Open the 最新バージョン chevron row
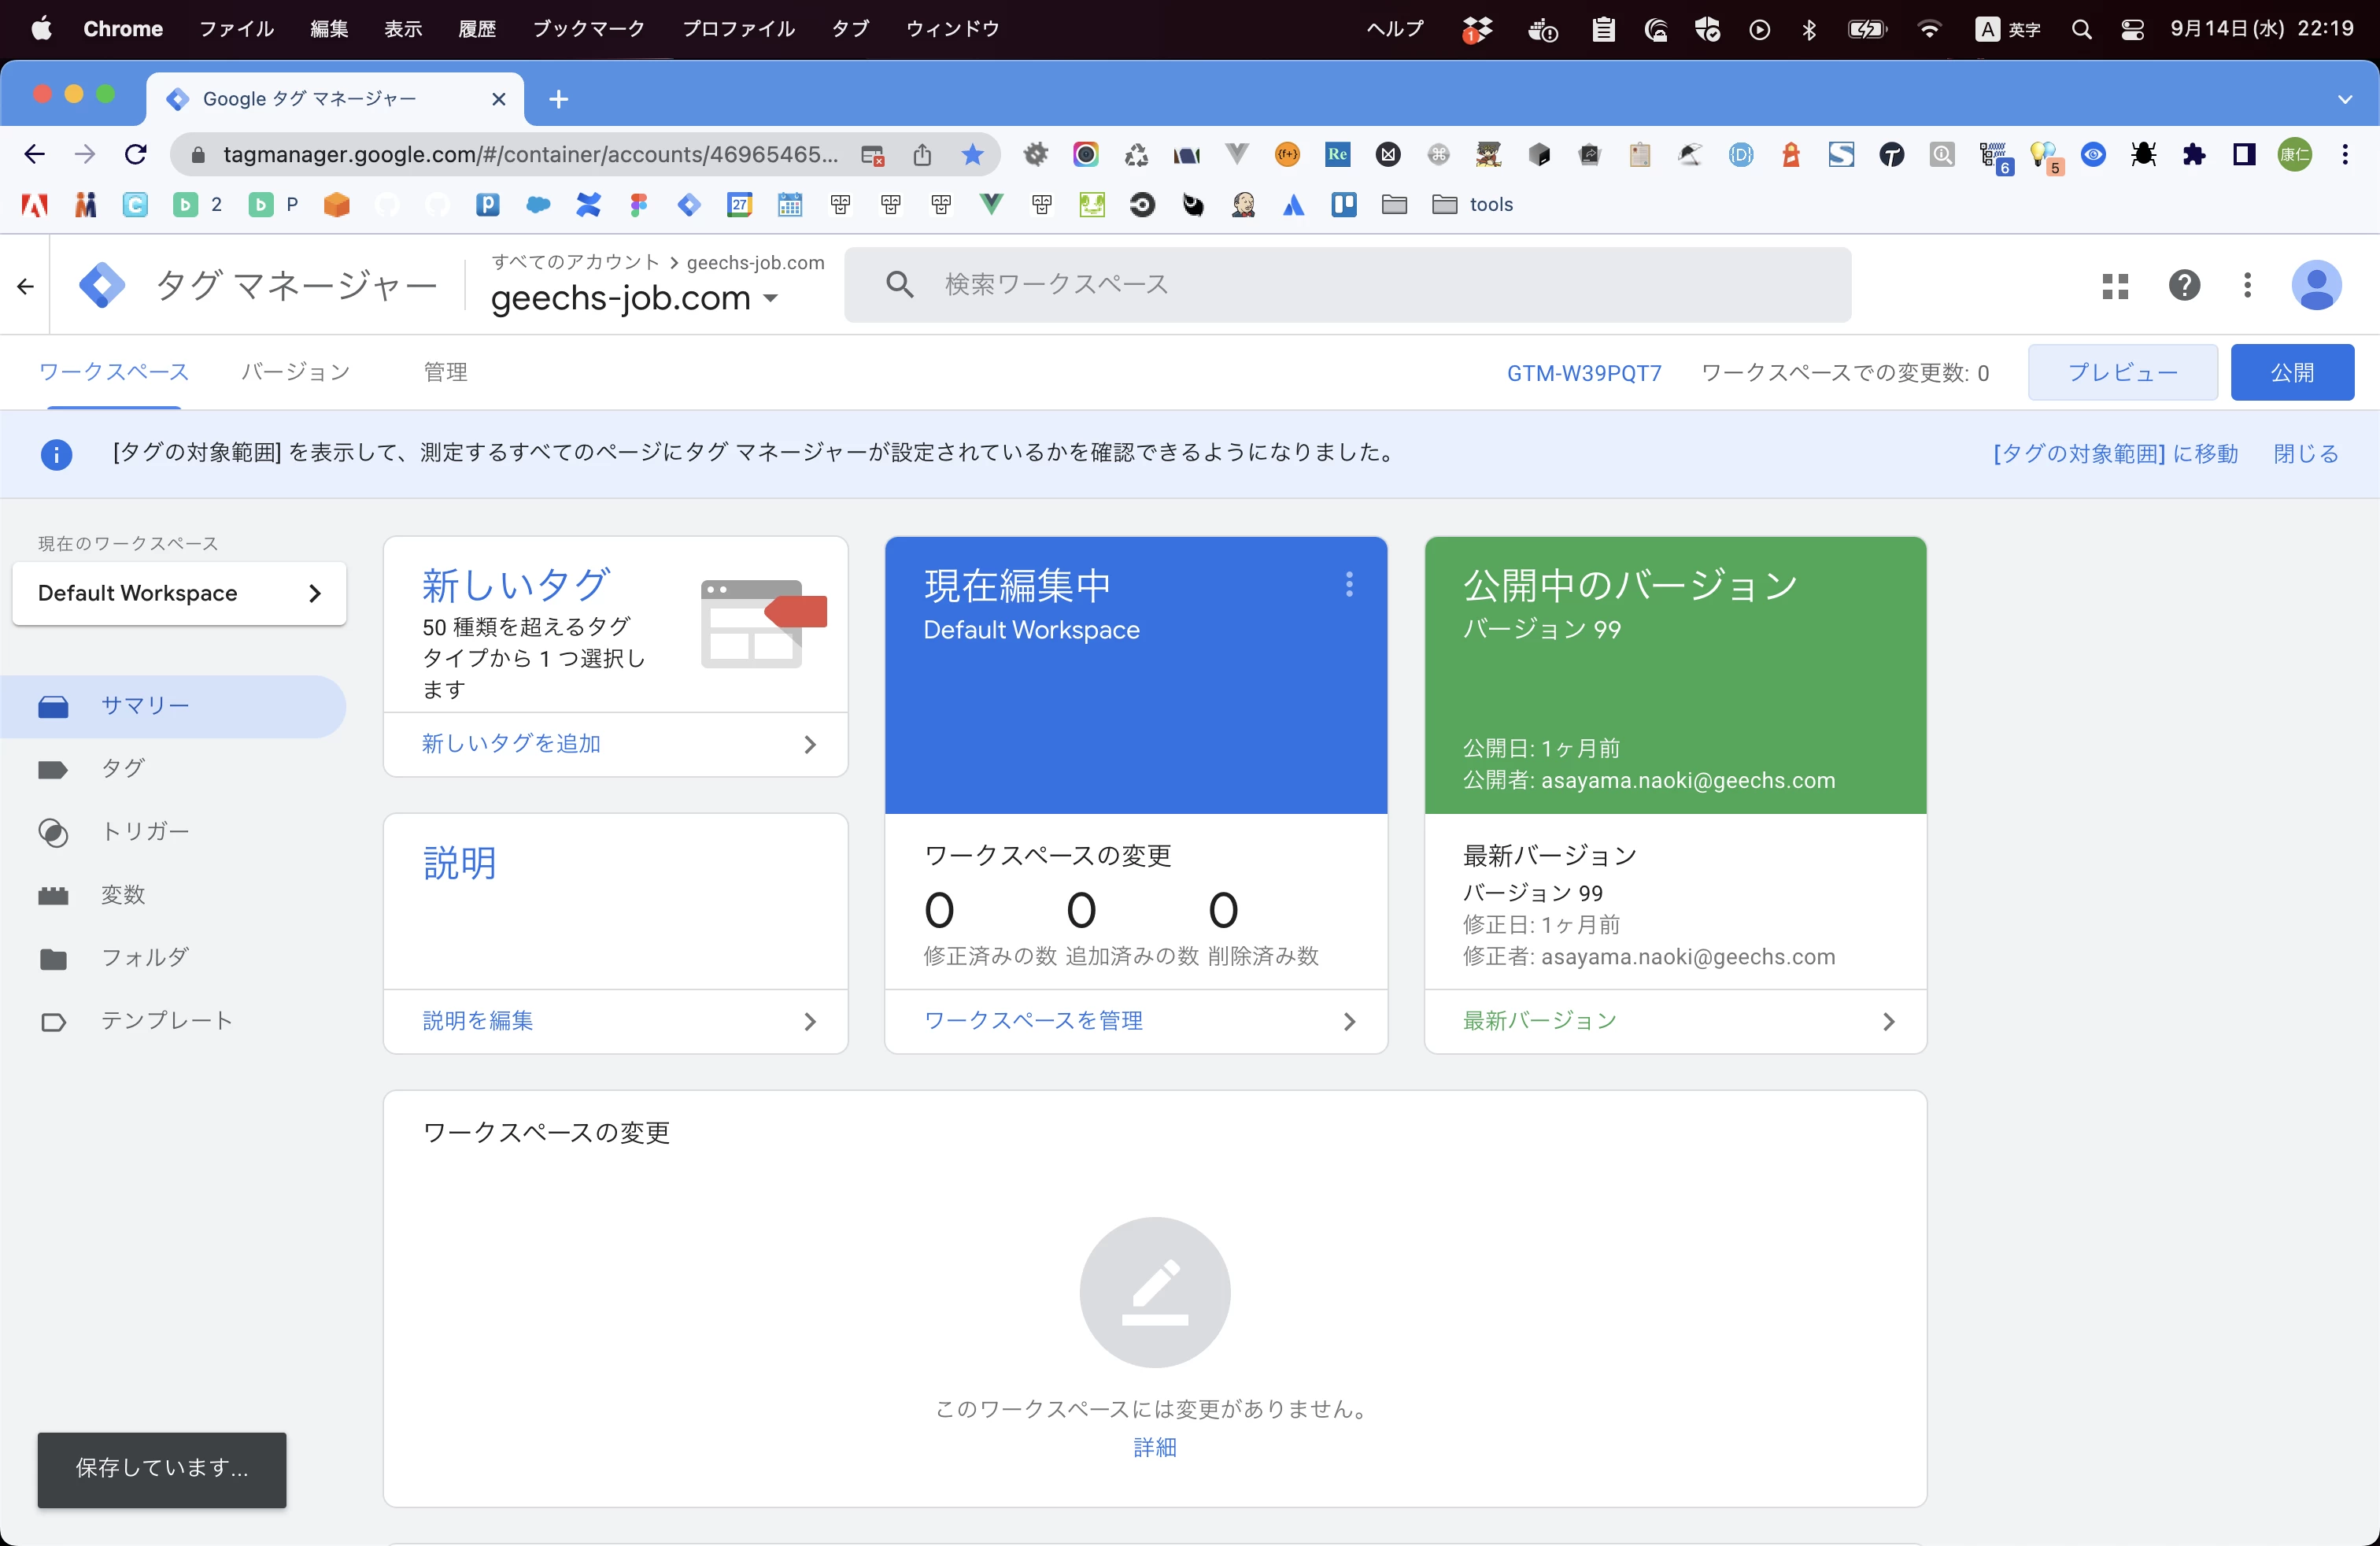The image size is (2380, 1546). tap(1675, 1021)
